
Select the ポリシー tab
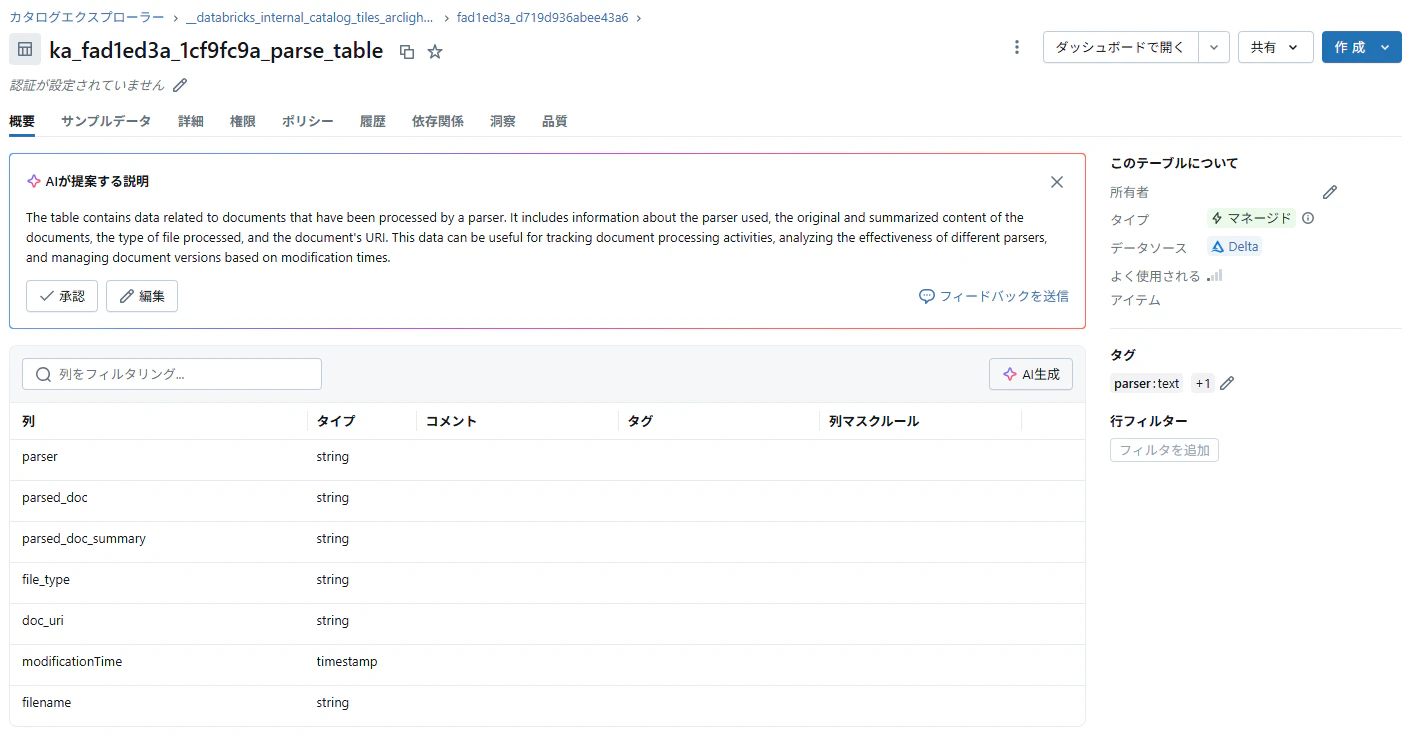308,121
